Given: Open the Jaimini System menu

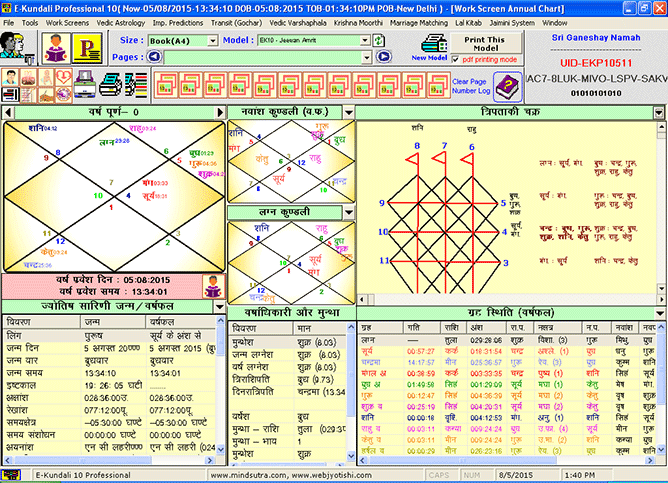Looking at the screenshot, I should pos(512,23).
